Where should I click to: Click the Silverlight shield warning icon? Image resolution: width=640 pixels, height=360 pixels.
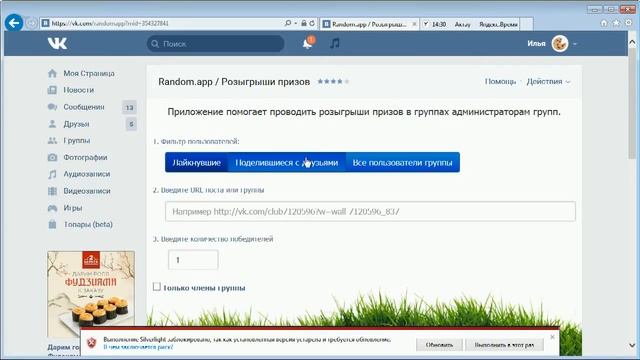tap(92, 342)
